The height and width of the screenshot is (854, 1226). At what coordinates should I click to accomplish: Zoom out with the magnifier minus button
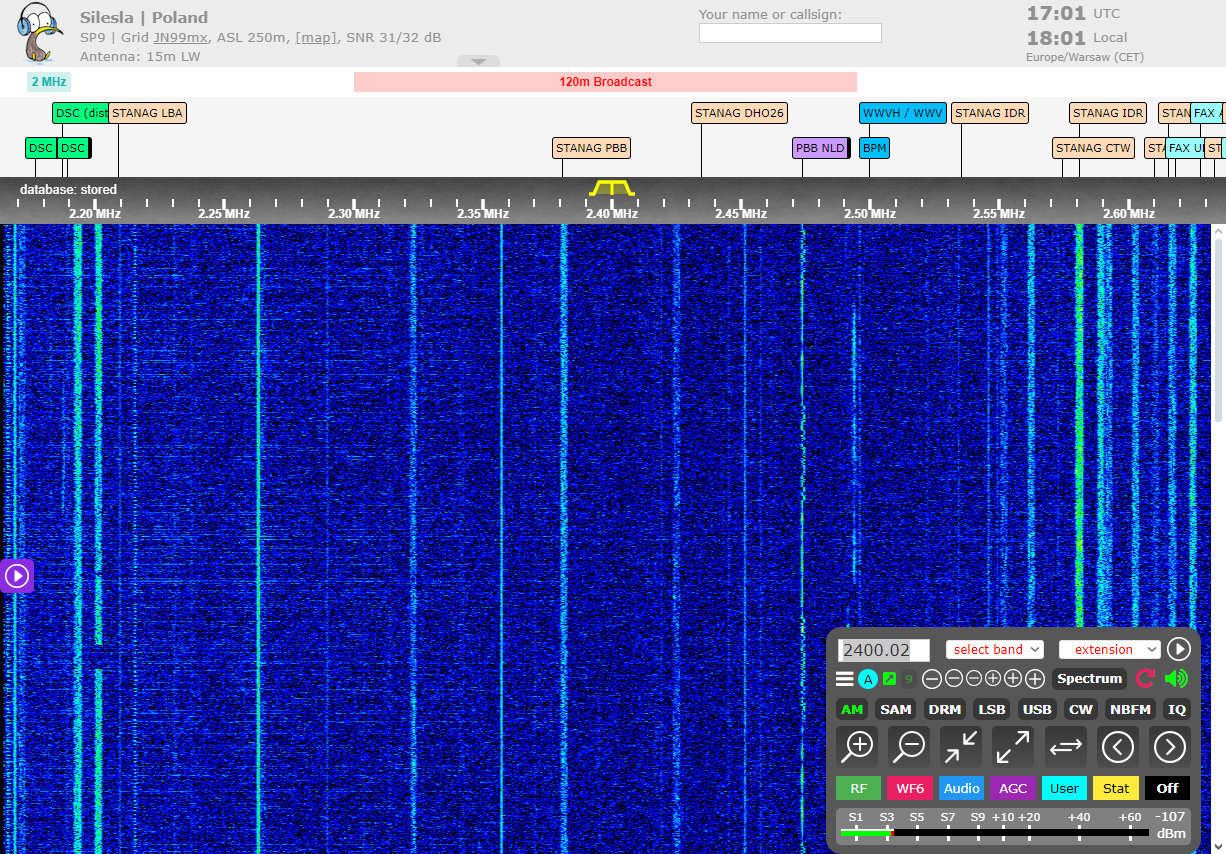point(910,746)
